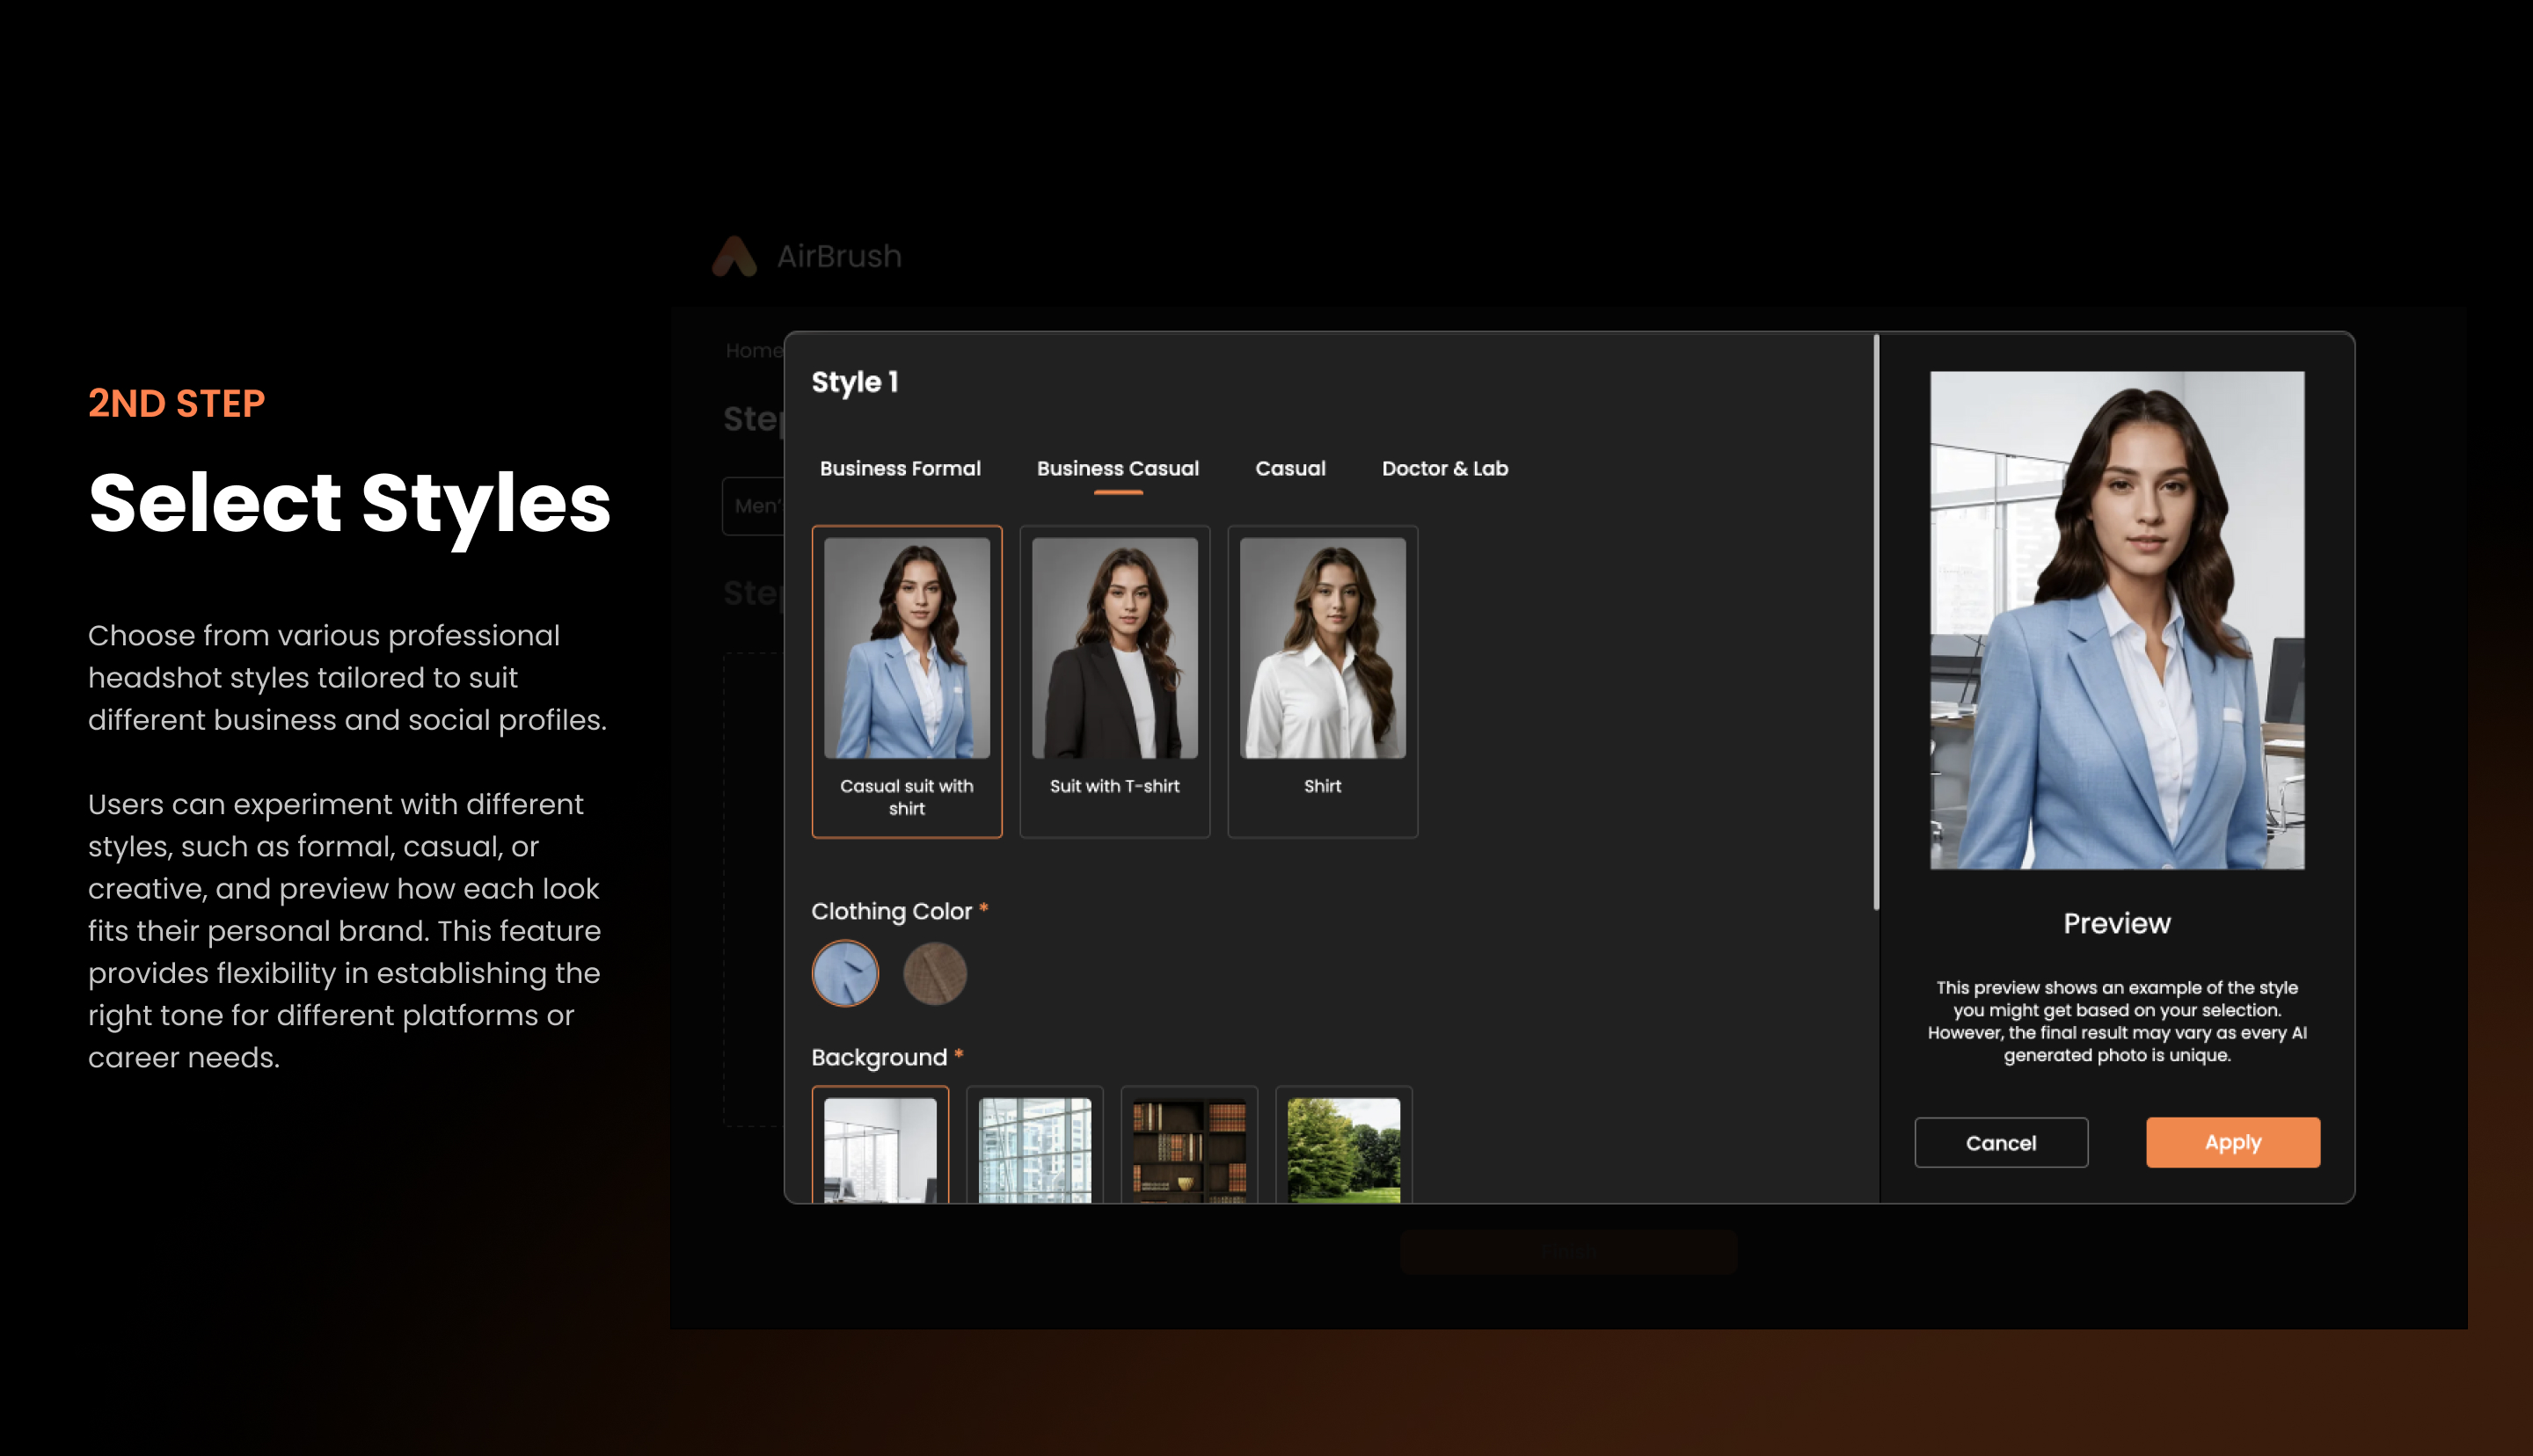Screen dimensions: 2533x1456
Task: Click the large preview portrait image
Action: pos(2117,620)
